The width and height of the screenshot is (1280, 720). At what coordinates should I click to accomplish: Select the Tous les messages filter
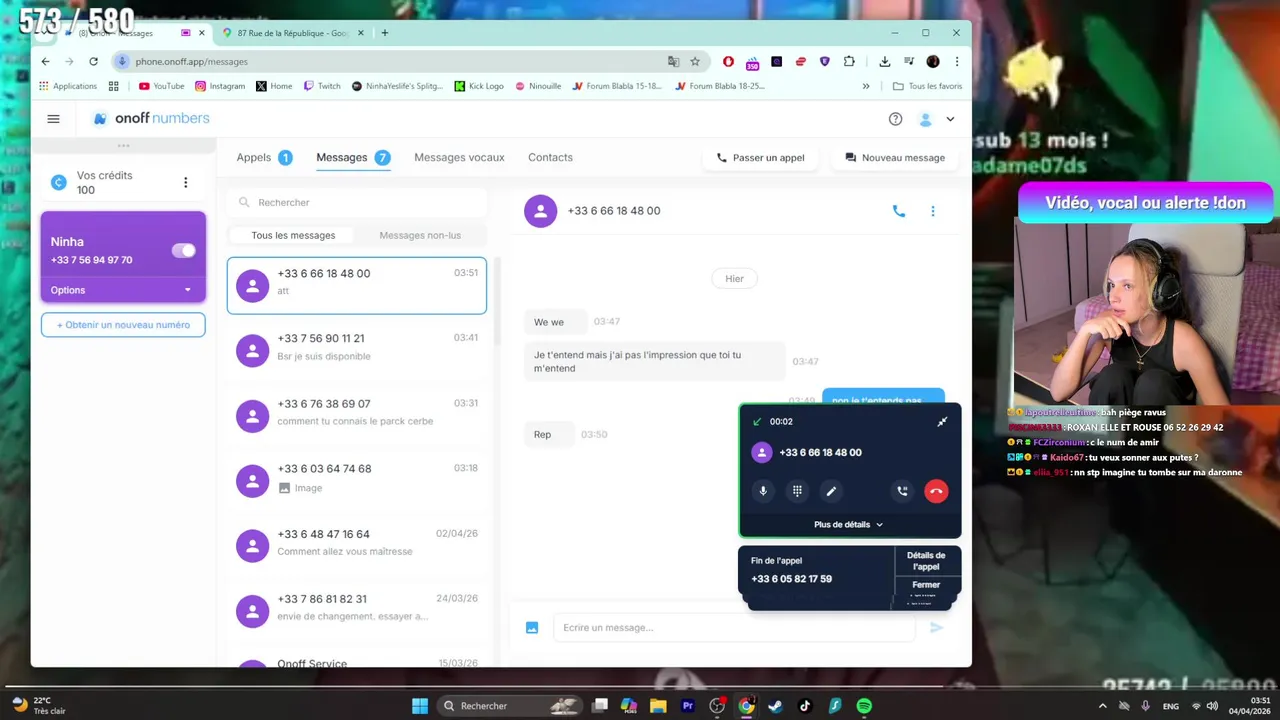[x=293, y=236]
